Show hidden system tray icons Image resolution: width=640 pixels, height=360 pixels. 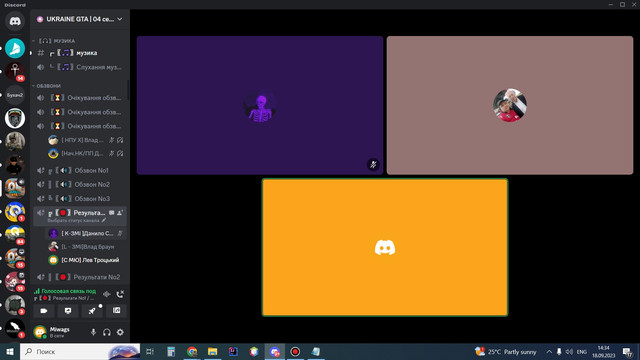[x=549, y=351]
